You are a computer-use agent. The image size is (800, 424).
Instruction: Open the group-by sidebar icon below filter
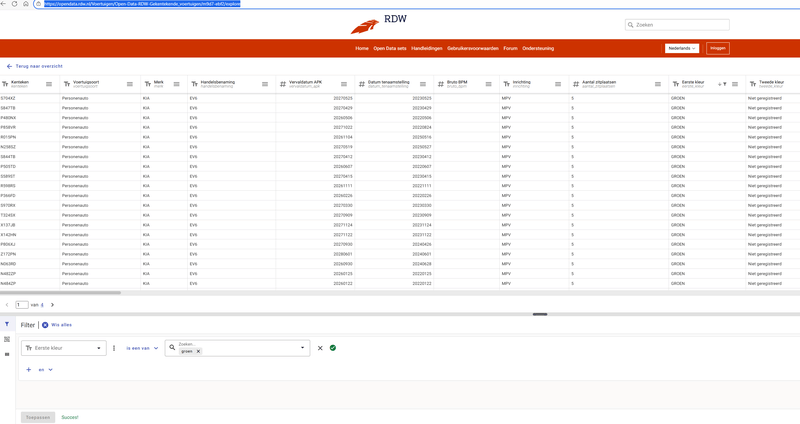tap(7, 339)
